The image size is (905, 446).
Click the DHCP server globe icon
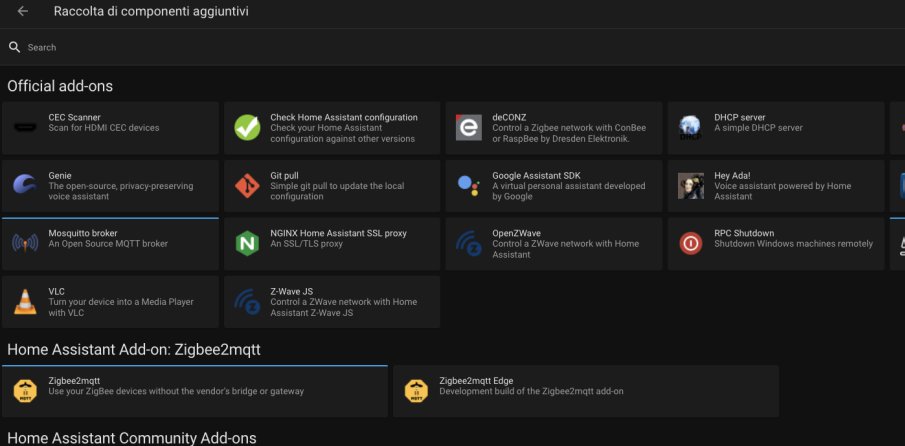[x=690, y=128]
